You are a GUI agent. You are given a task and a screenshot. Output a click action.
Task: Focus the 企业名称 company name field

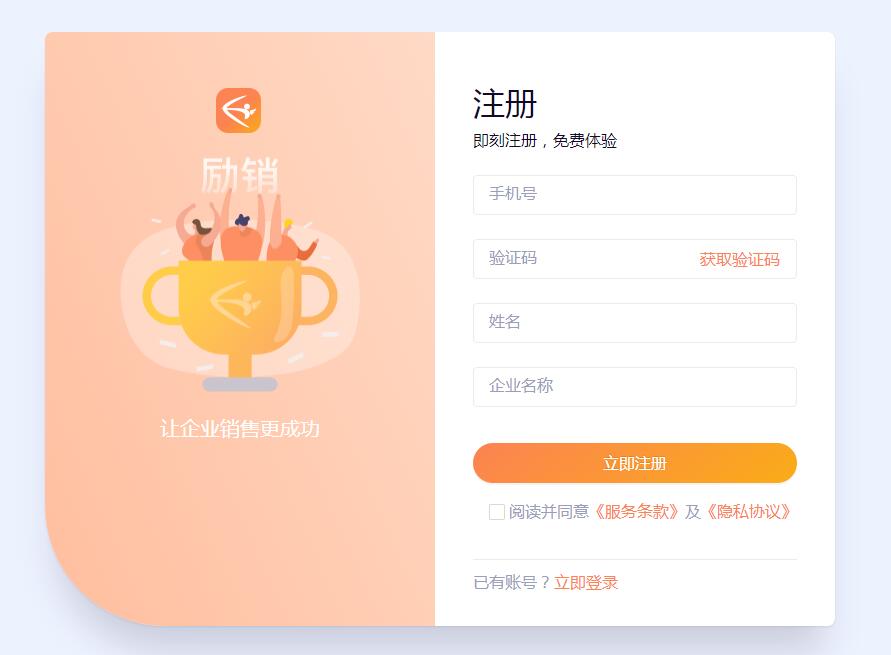pyautogui.click(x=635, y=387)
